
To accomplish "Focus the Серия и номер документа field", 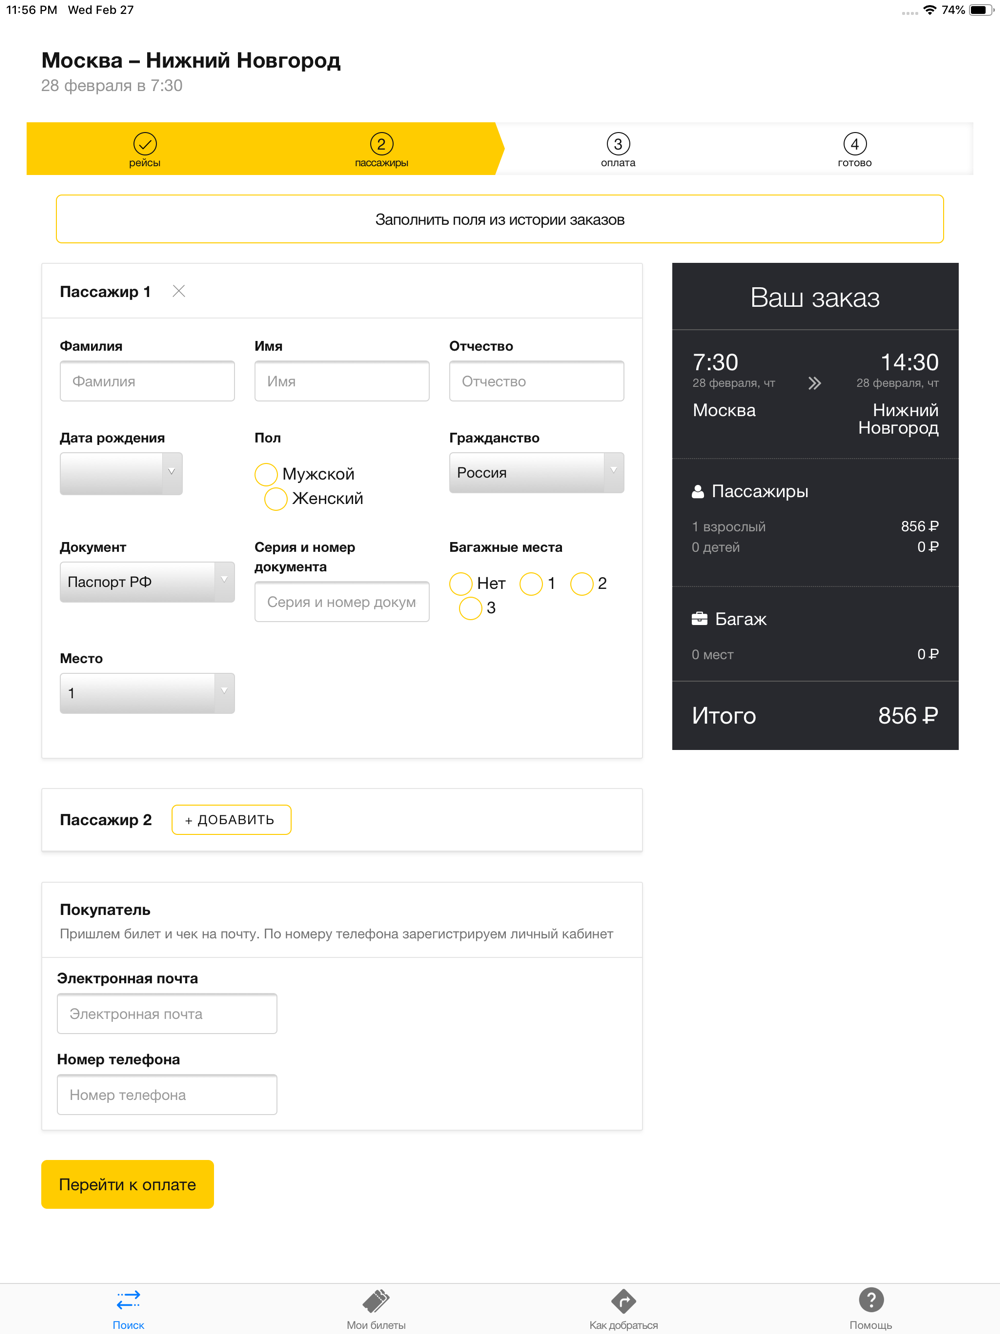I will click(x=342, y=602).
